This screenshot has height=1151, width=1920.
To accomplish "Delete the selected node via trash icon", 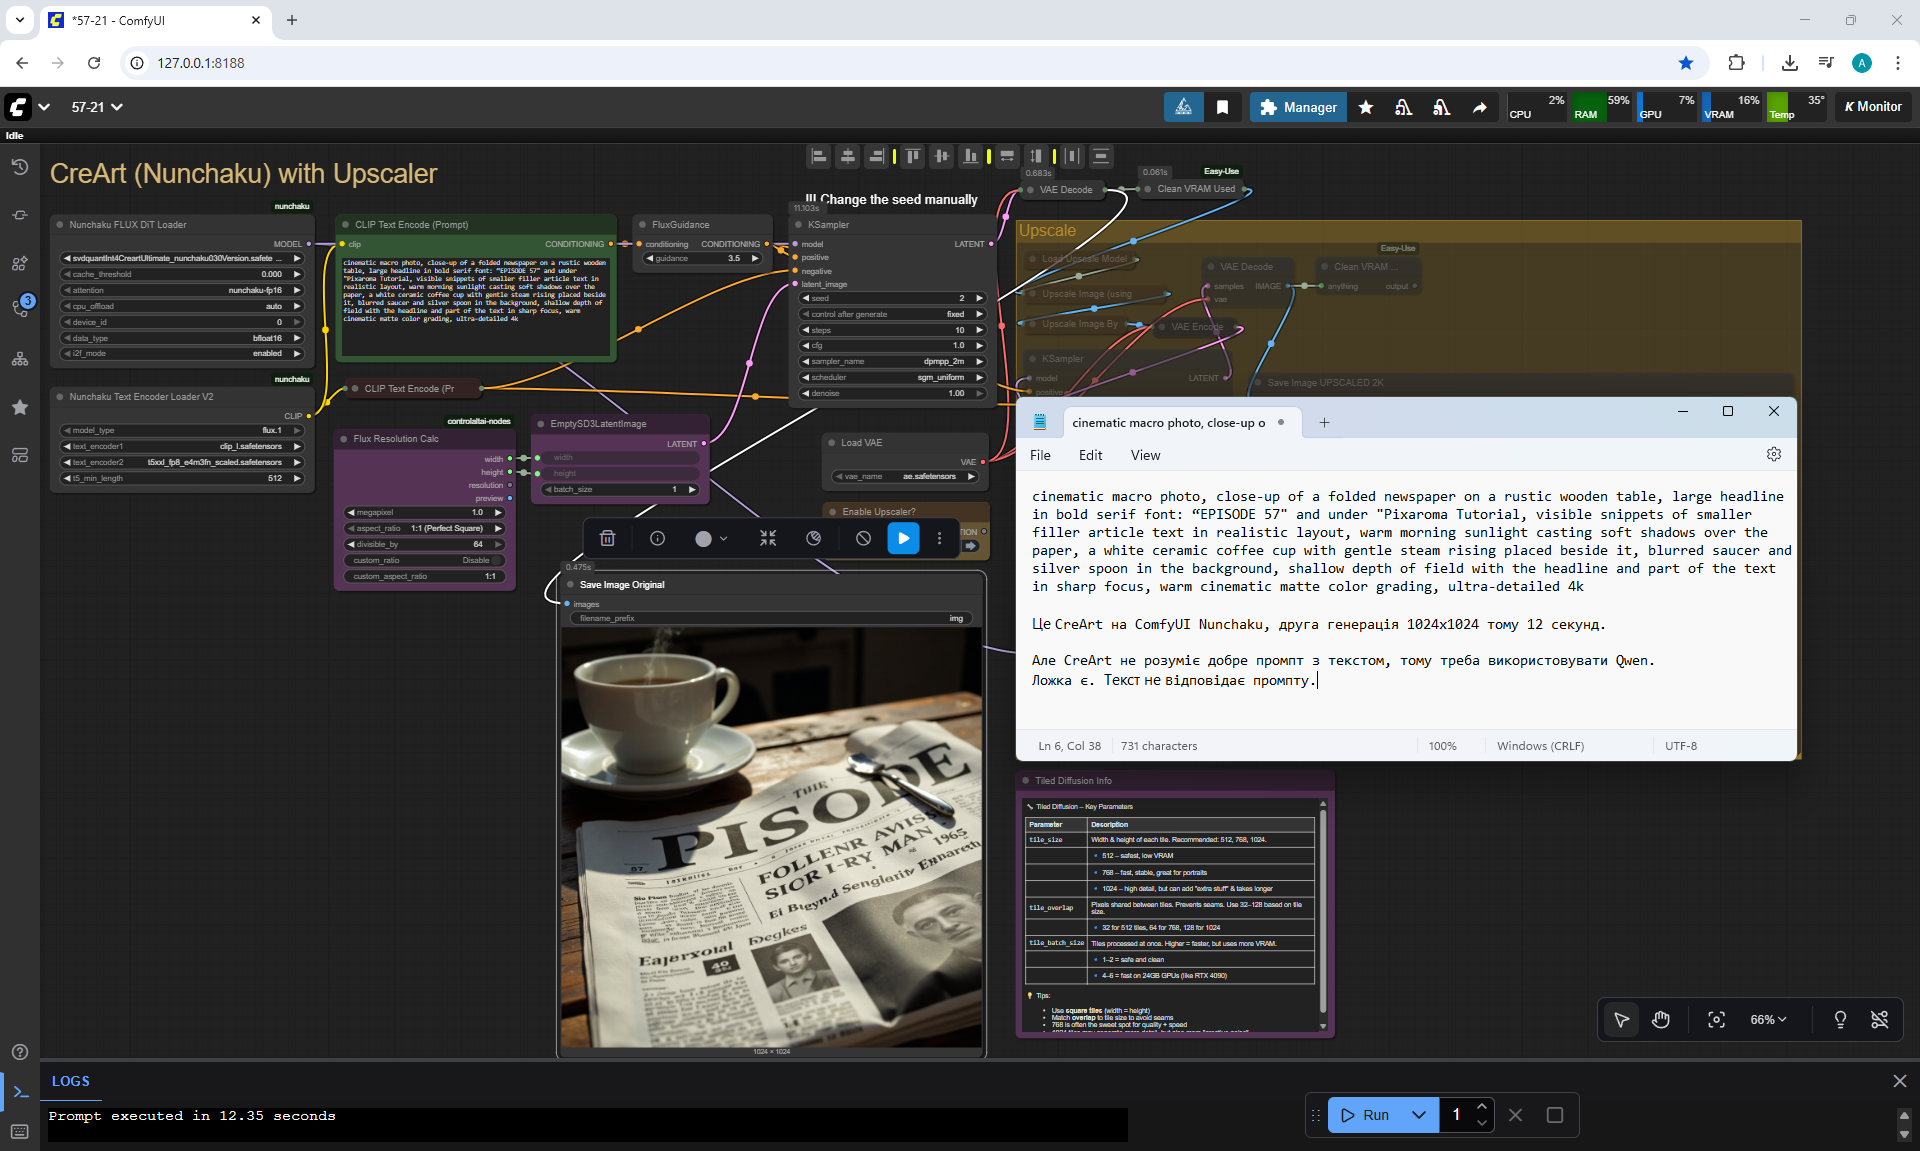I will [x=607, y=538].
